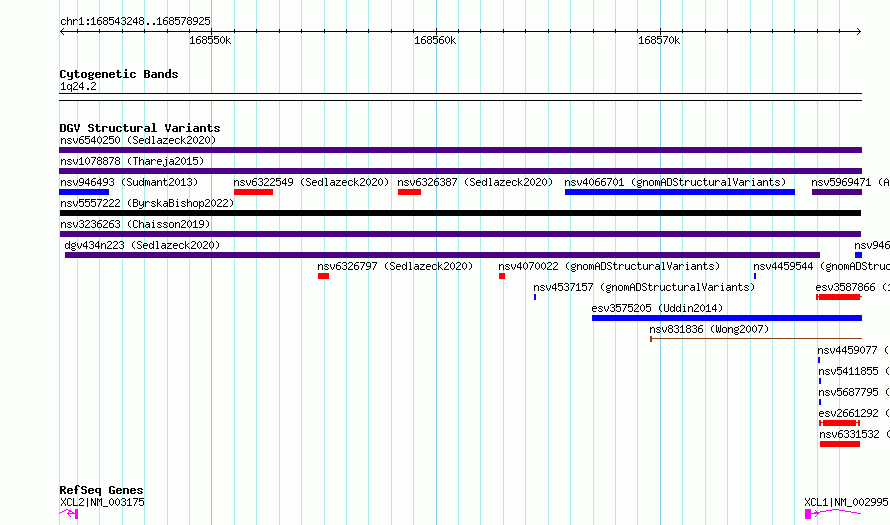The width and height of the screenshot is (890, 525).
Task: Select the blue bar under esv3575205
Action: [x=727, y=318]
